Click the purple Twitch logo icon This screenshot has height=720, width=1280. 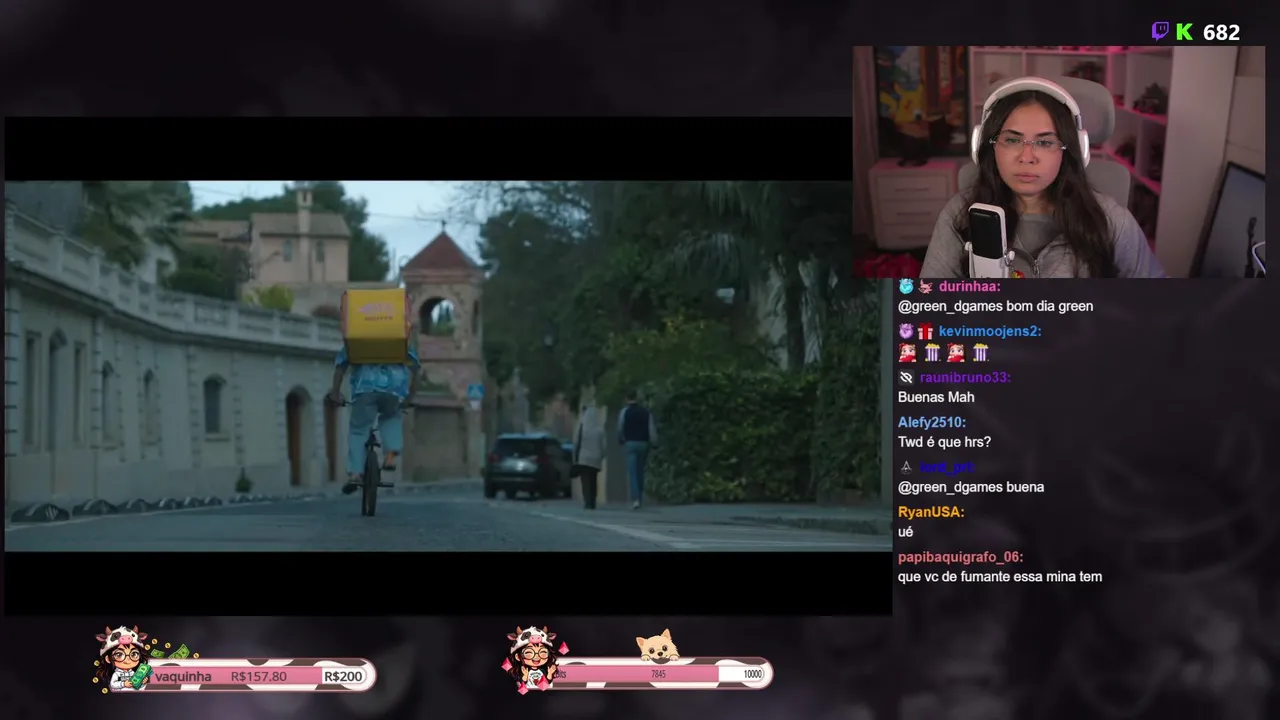[1160, 32]
